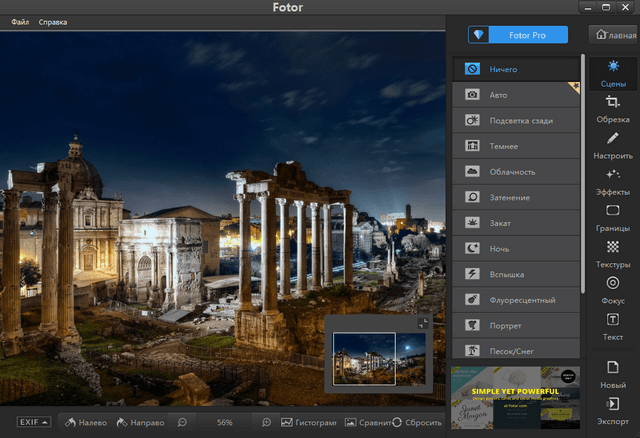The height and width of the screenshot is (438, 640).
Task: Open the Файл menu
Action: [20, 21]
